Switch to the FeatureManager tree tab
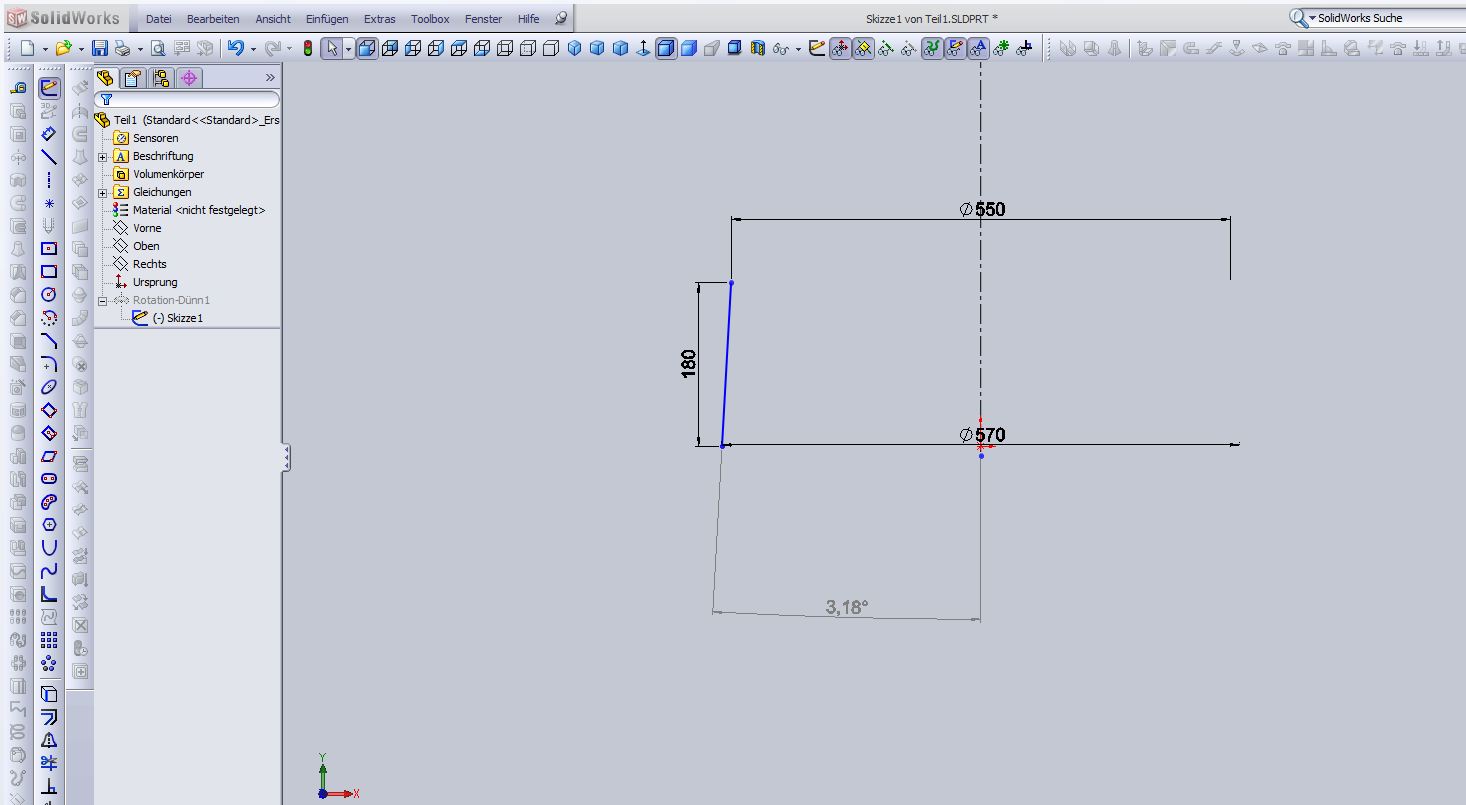The height and width of the screenshot is (805, 1466). pos(106,78)
